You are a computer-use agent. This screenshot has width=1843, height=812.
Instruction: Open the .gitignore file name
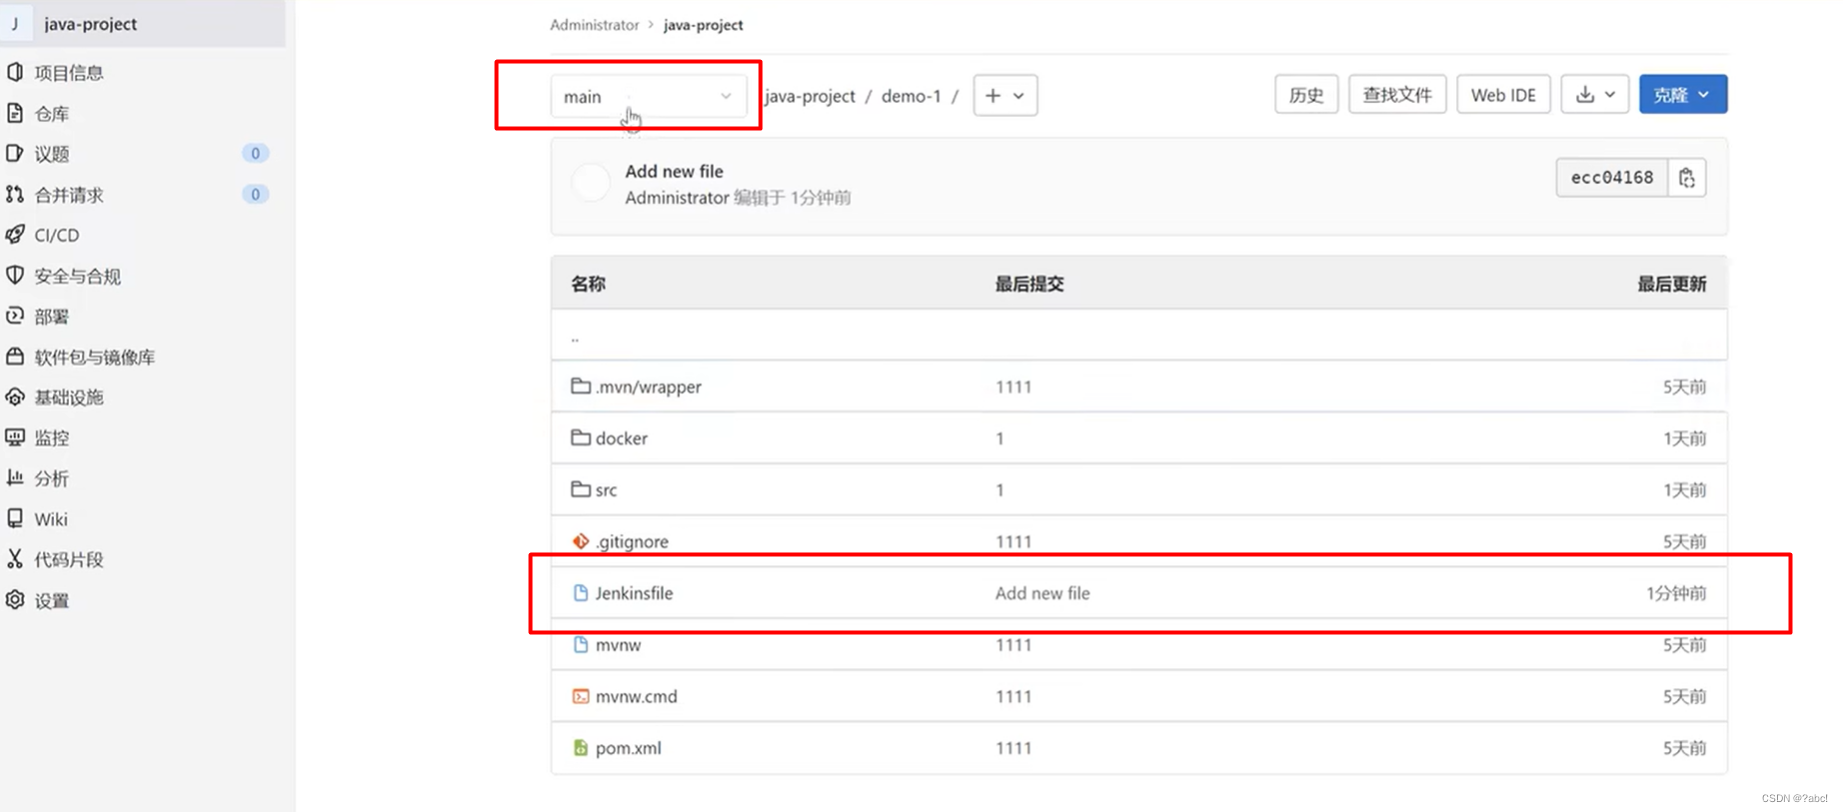(x=632, y=541)
